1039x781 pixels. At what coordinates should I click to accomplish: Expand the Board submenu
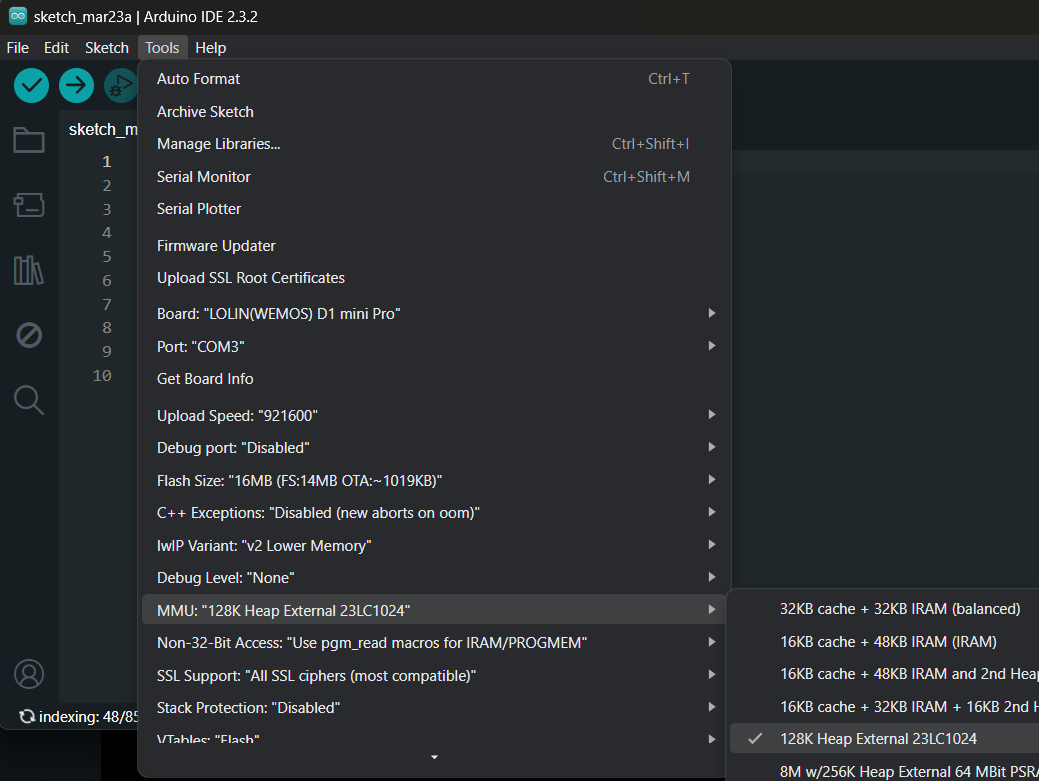point(434,313)
